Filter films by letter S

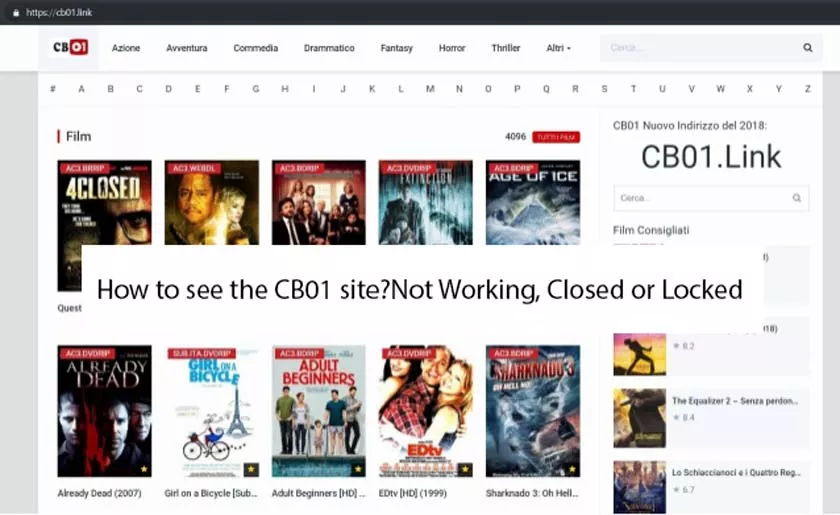pyautogui.click(x=604, y=89)
